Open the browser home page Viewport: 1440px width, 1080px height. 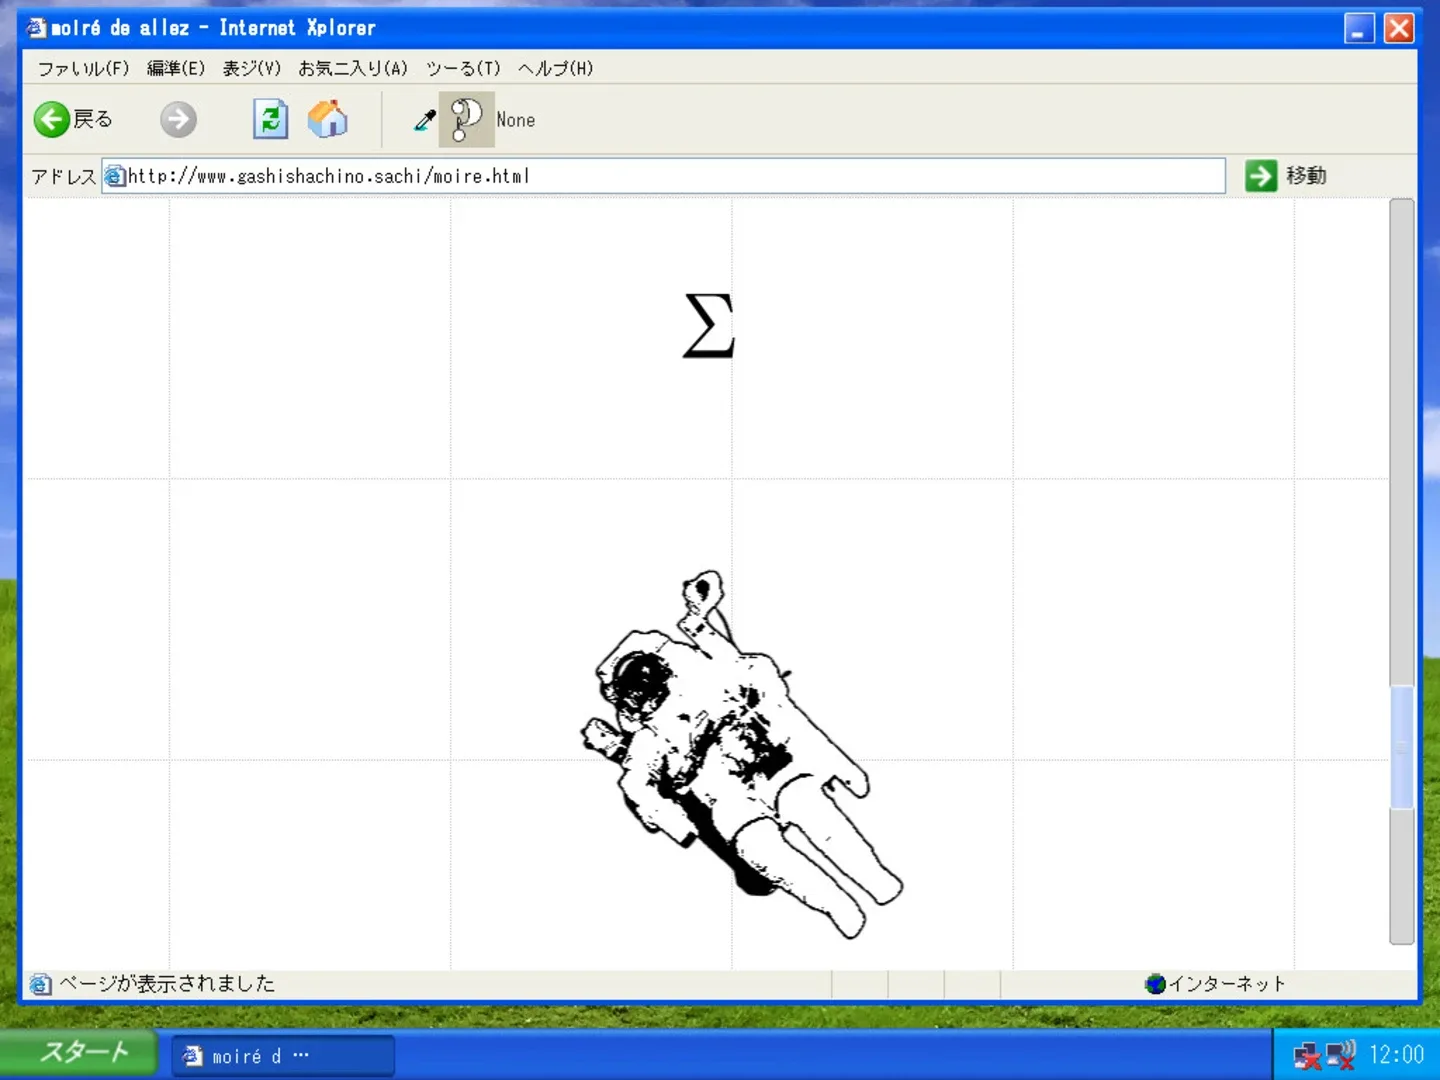(x=328, y=119)
